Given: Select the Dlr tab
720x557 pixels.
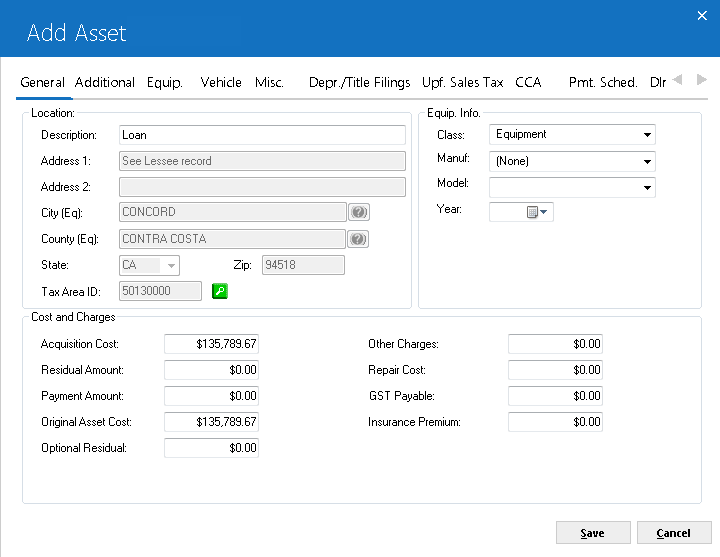Looking at the screenshot, I should (x=658, y=83).
